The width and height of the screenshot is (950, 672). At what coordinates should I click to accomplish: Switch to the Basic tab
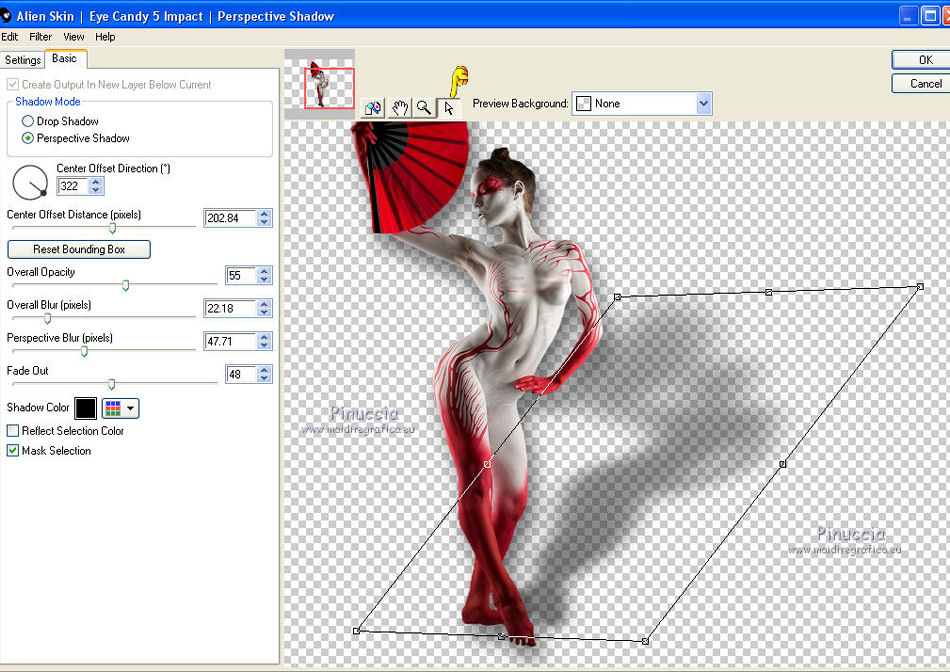coord(65,59)
